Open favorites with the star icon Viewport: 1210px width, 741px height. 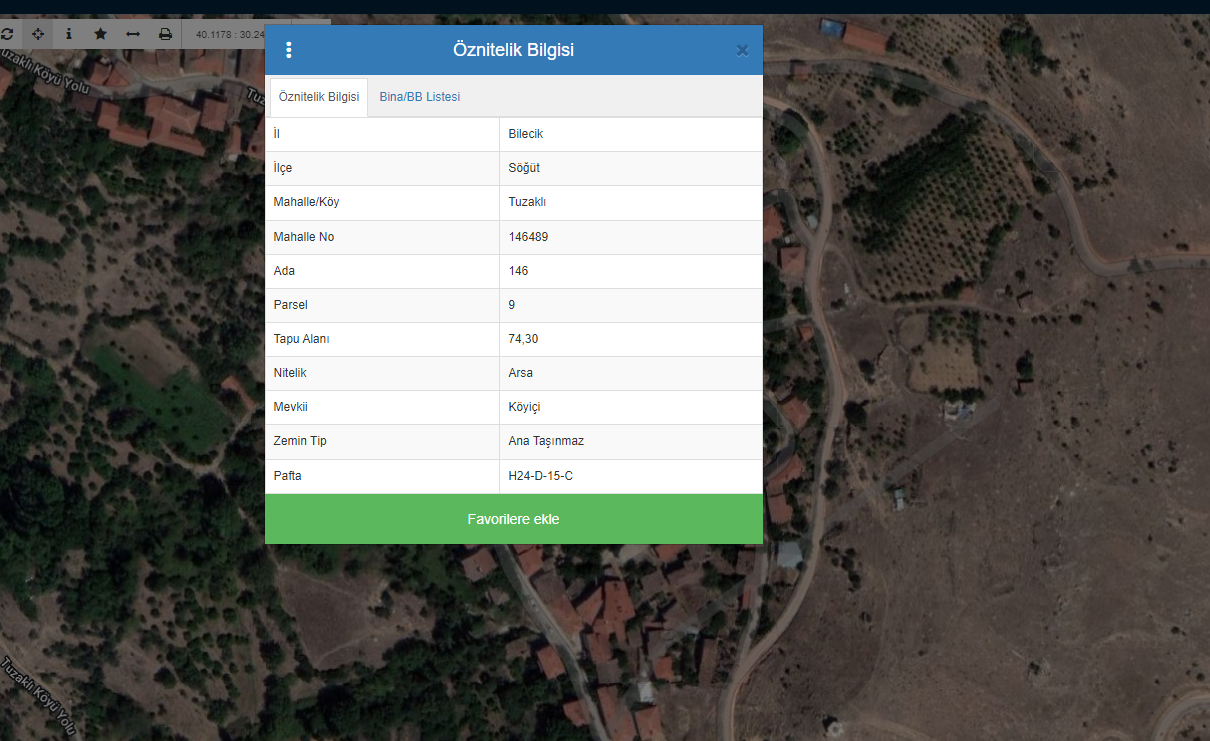[101, 34]
